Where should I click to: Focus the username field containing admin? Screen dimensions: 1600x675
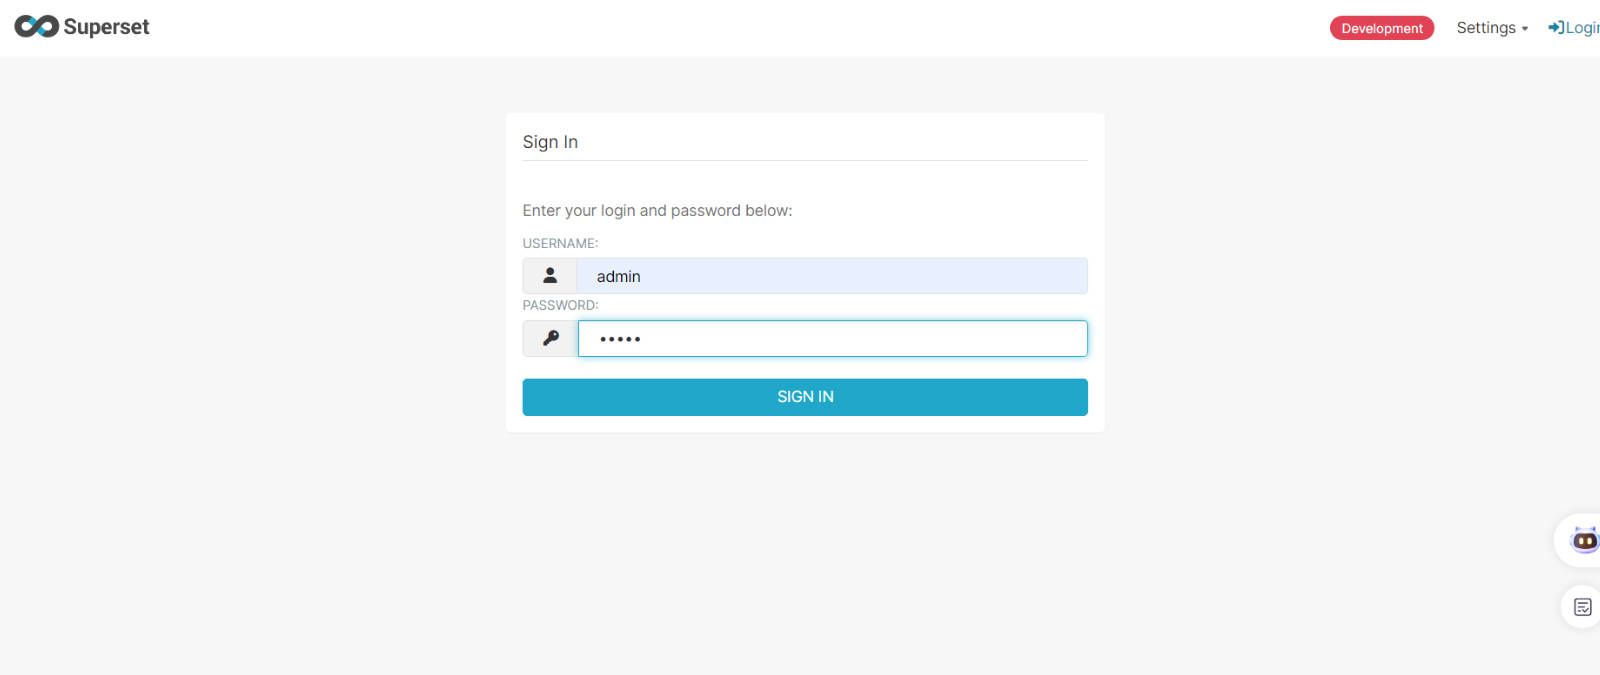coord(832,276)
